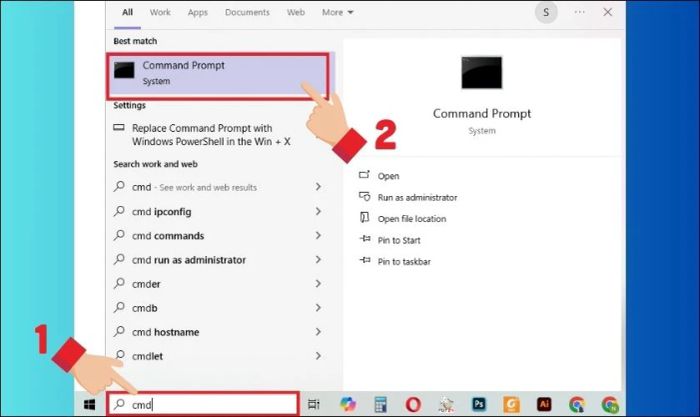
Task: Click the large Command Prompt preview icon
Action: pyautogui.click(x=482, y=72)
